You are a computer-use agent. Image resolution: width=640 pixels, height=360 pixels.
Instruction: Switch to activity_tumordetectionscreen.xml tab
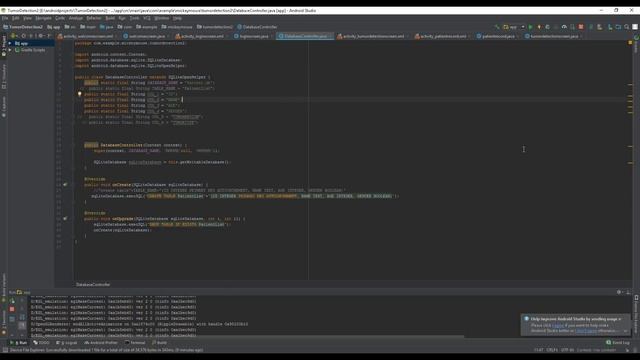373,36
